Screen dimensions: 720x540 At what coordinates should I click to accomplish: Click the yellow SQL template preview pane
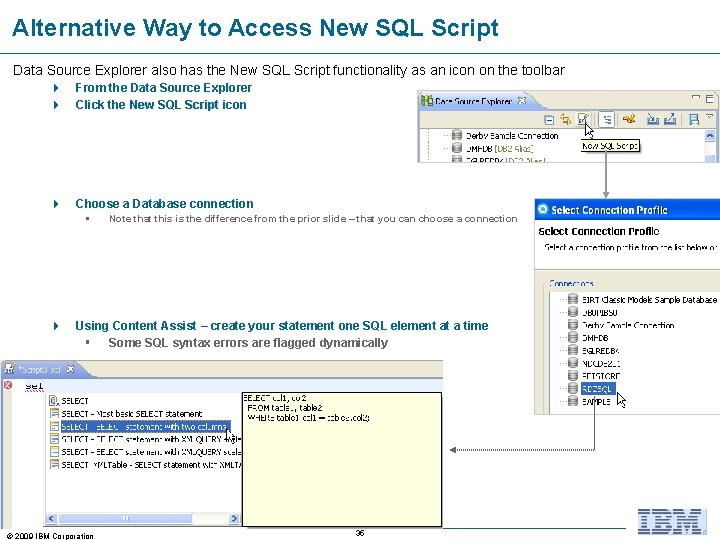[x=342, y=459]
